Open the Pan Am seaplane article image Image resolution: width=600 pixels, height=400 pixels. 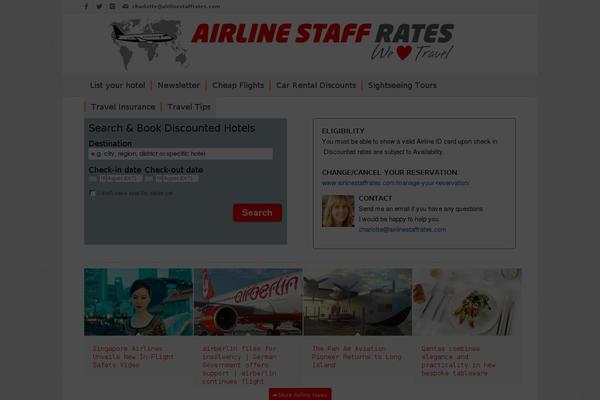point(358,302)
